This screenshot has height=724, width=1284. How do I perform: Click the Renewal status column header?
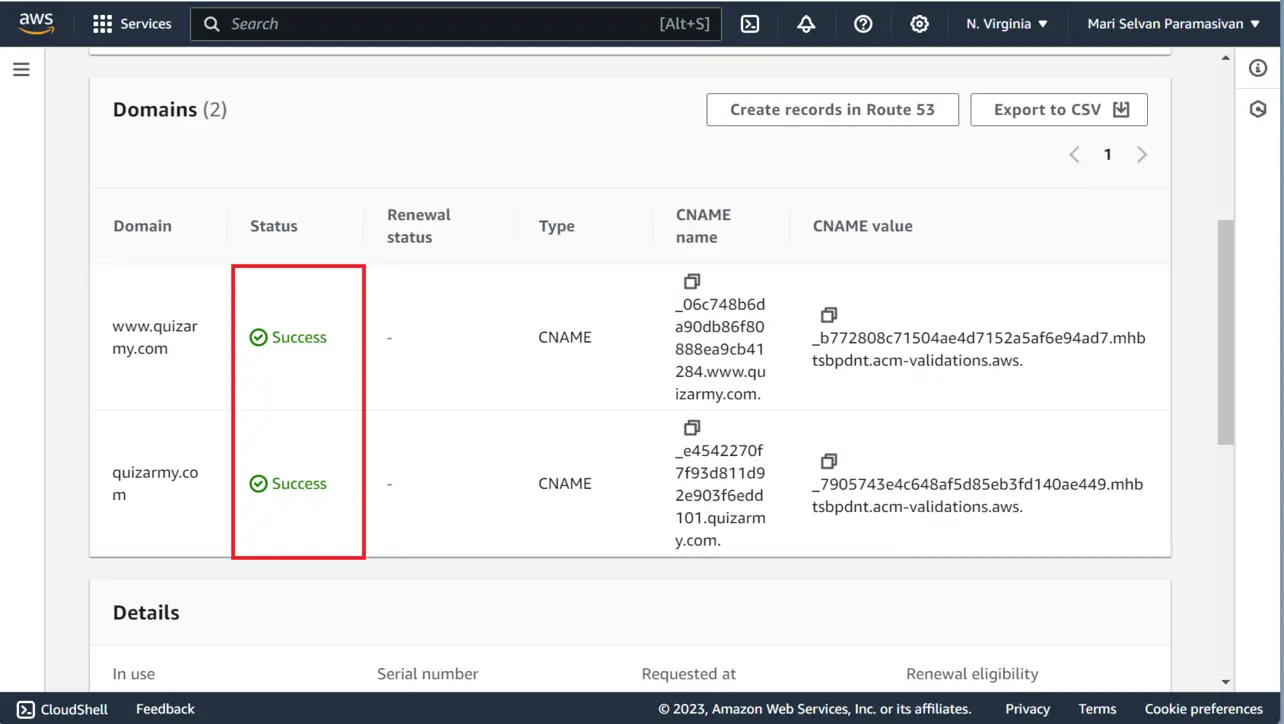tap(419, 226)
